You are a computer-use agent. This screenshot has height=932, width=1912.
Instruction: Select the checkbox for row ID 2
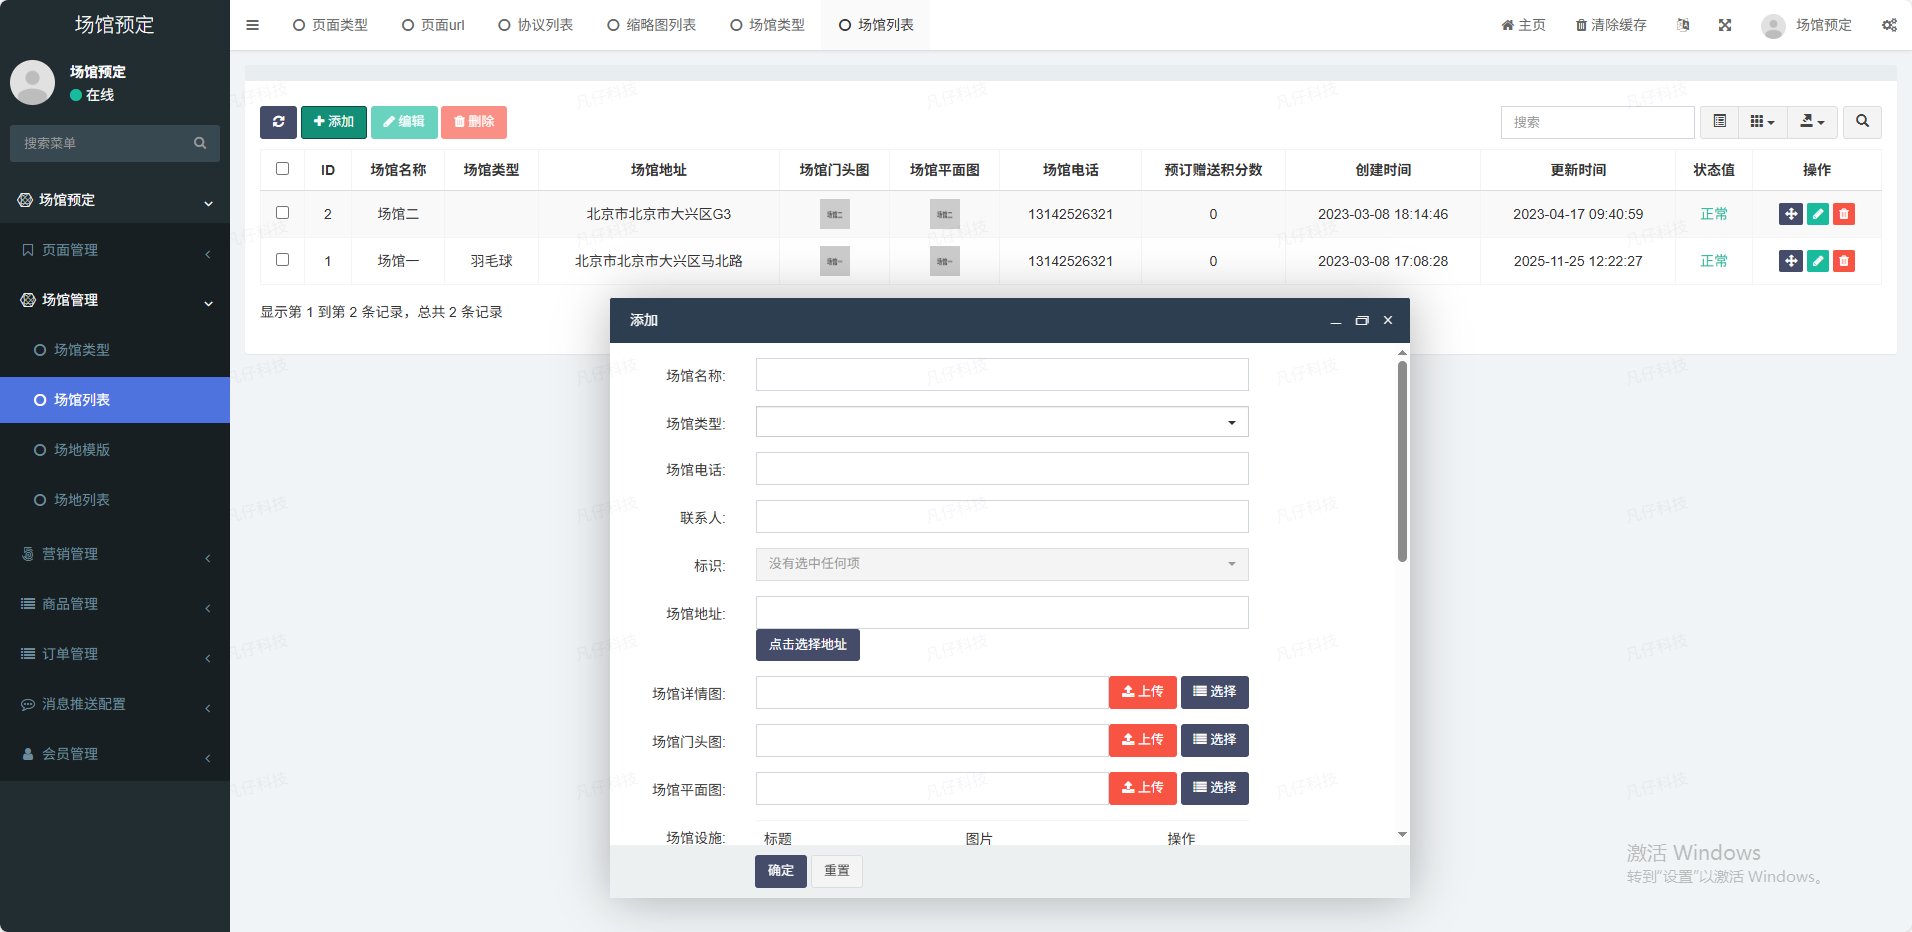(283, 213)
